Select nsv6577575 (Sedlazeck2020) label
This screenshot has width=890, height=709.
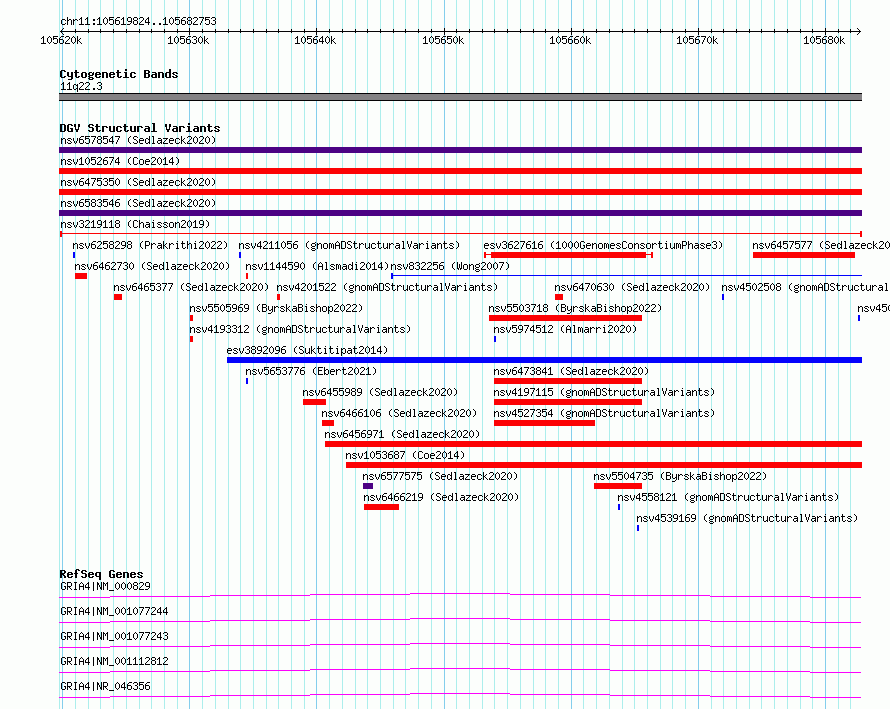[x=440, y=476]
